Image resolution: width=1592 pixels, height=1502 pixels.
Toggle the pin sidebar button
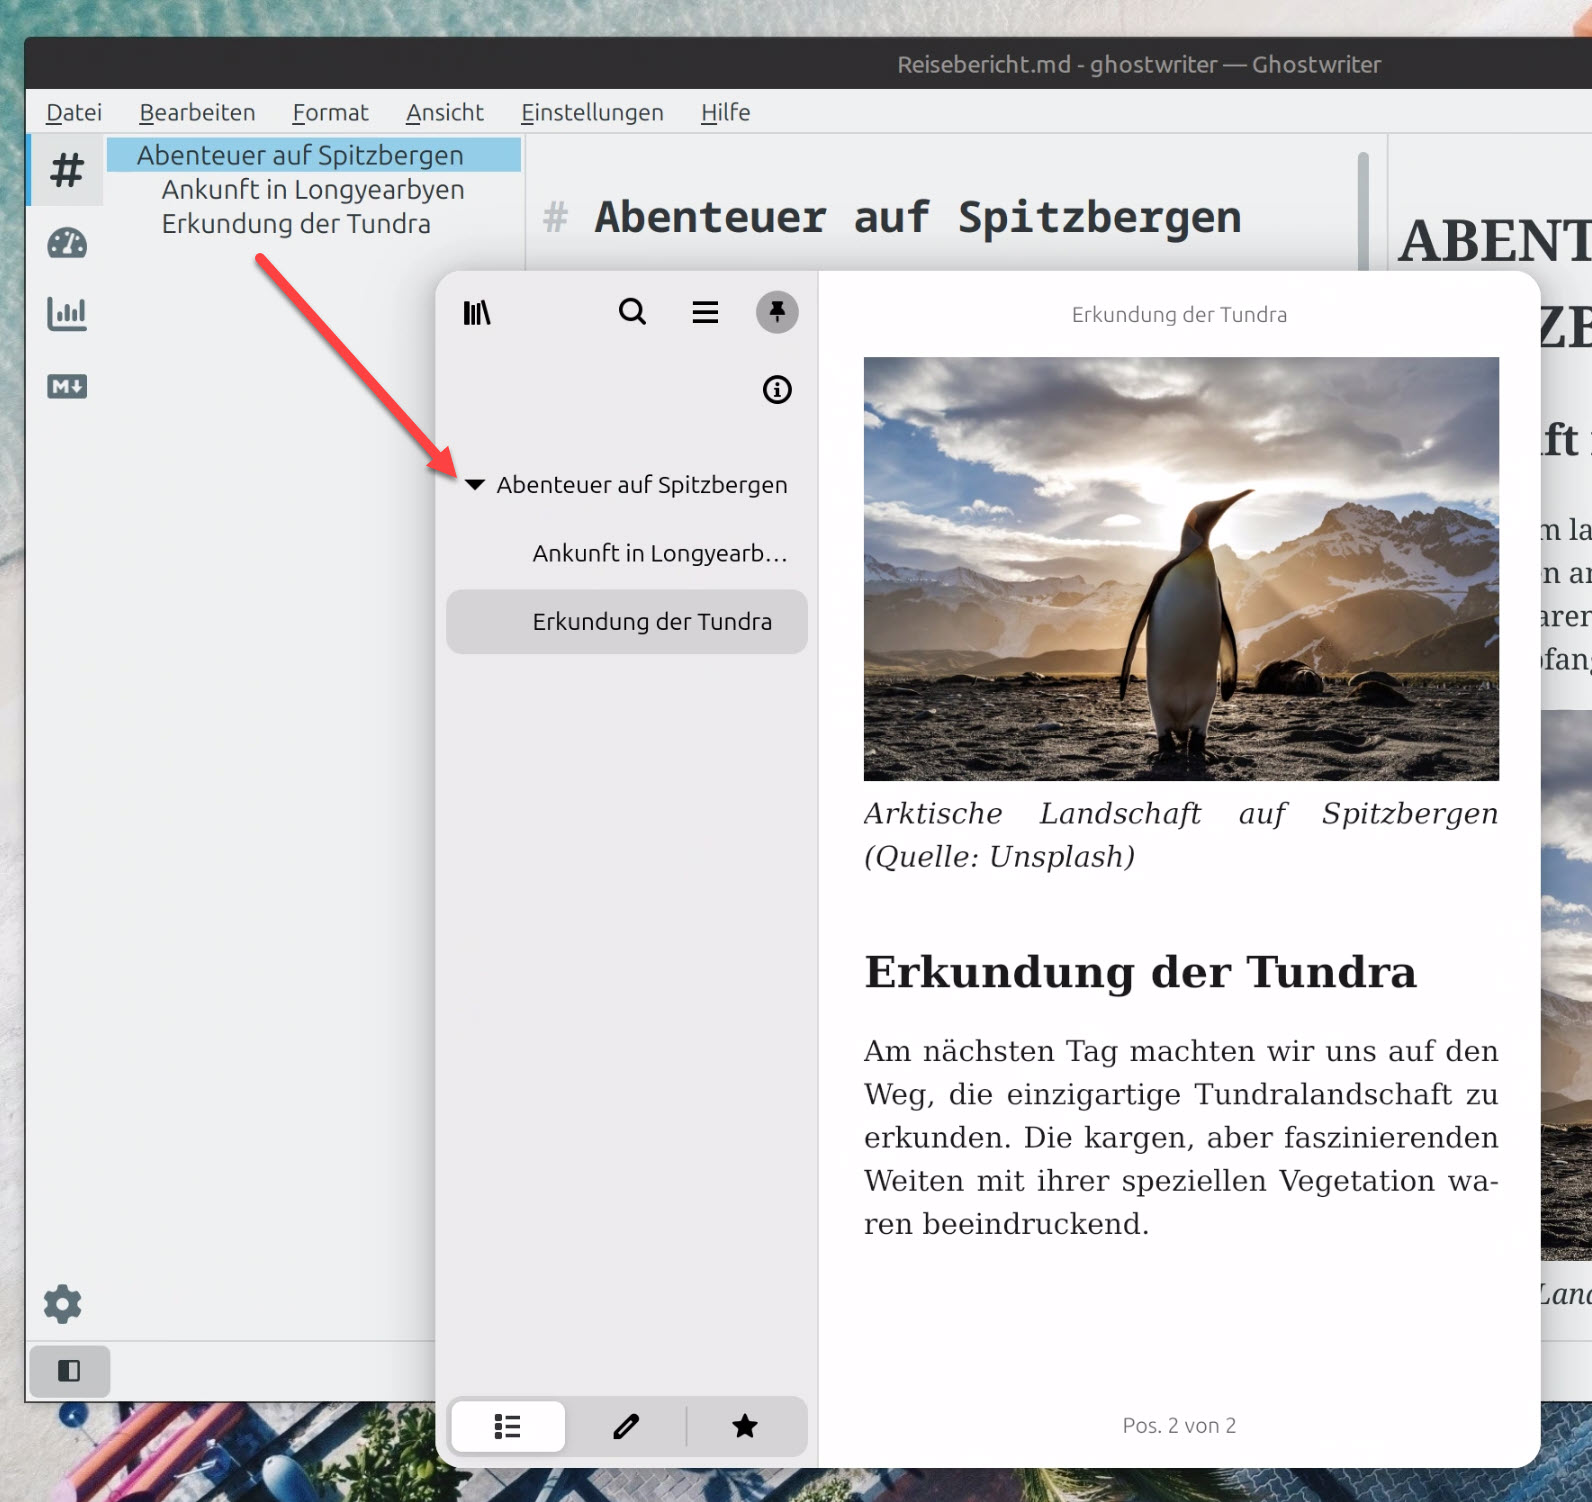point(777,312)
